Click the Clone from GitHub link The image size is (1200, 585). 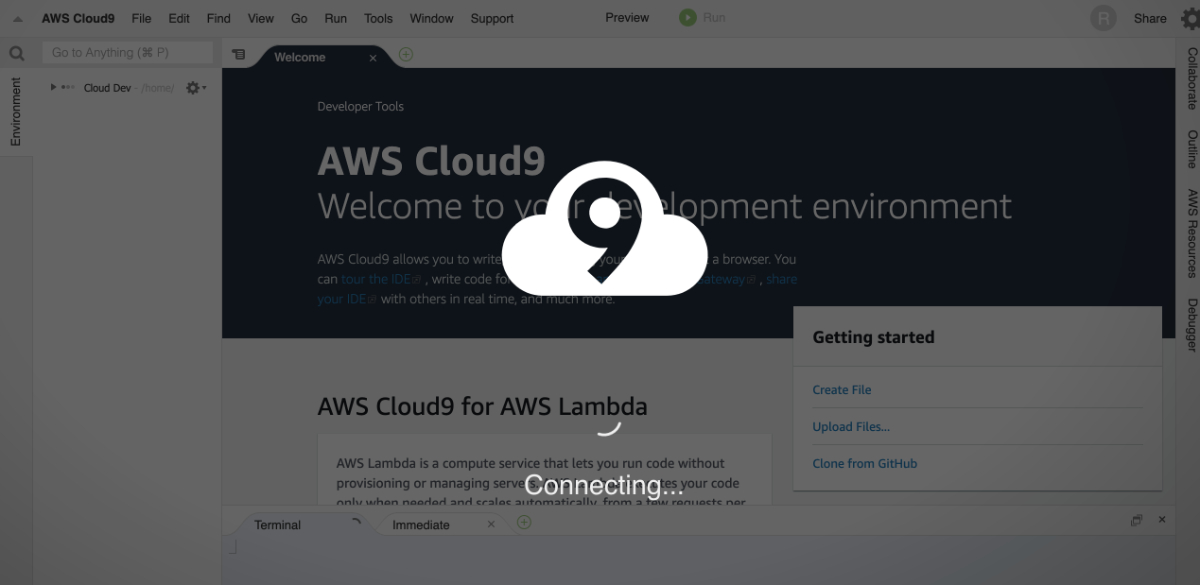pos(865,464)
